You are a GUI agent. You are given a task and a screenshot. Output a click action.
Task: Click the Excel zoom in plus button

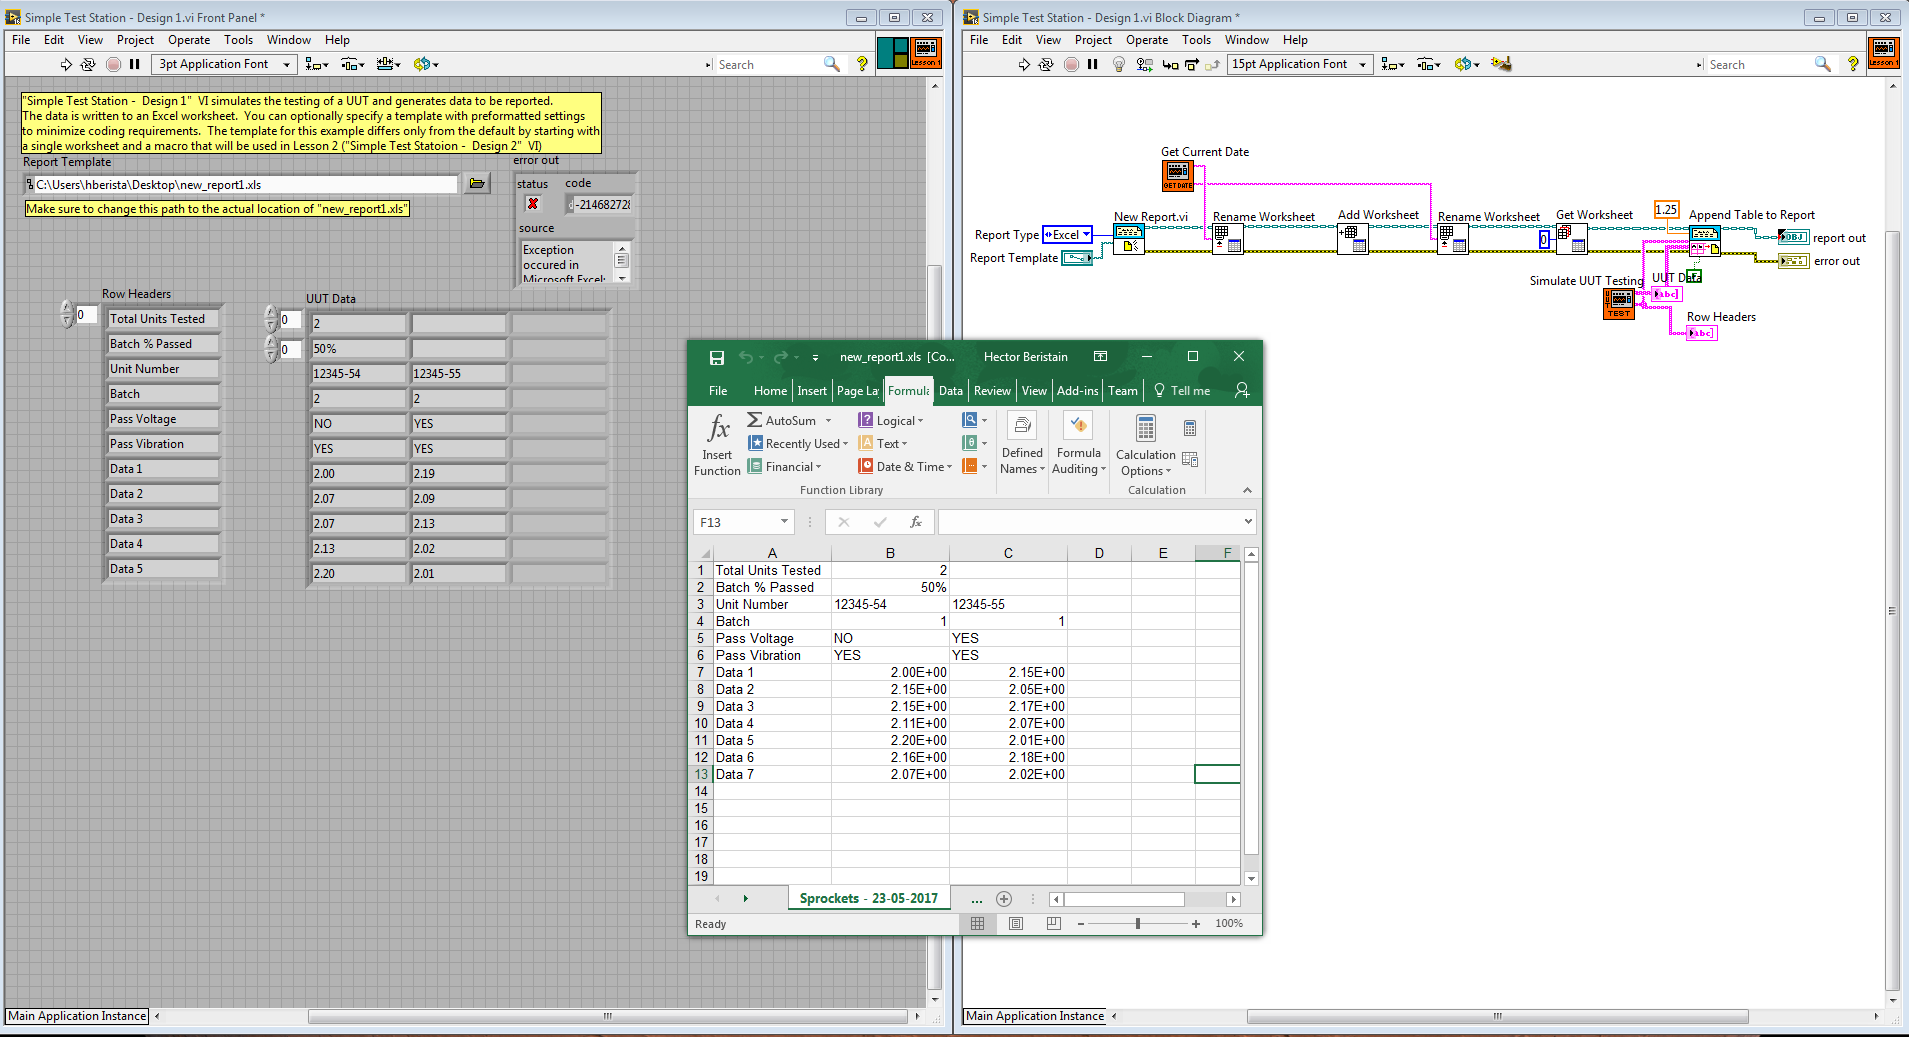click(x=1196, y=924)
